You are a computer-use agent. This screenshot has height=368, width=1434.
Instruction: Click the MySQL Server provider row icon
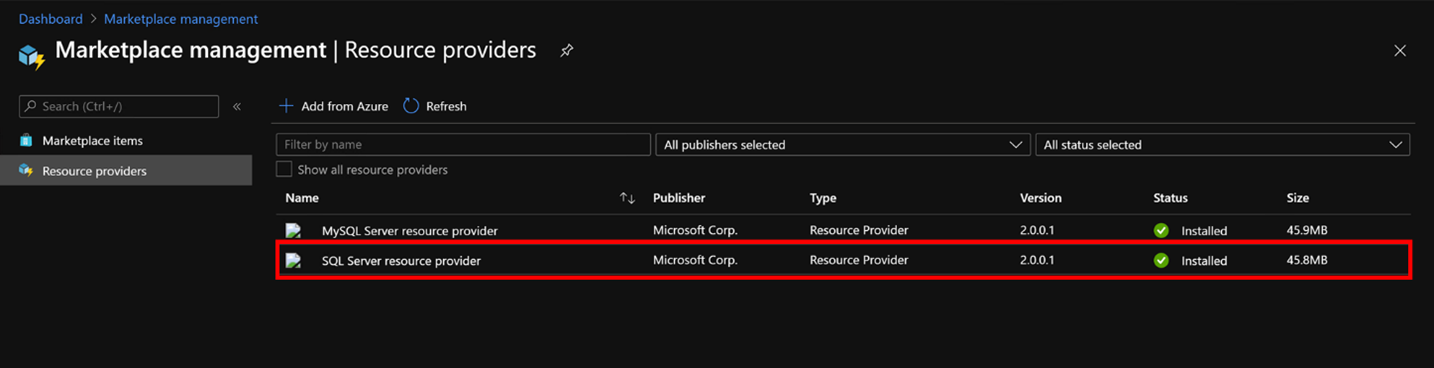[x=294, y=231]
